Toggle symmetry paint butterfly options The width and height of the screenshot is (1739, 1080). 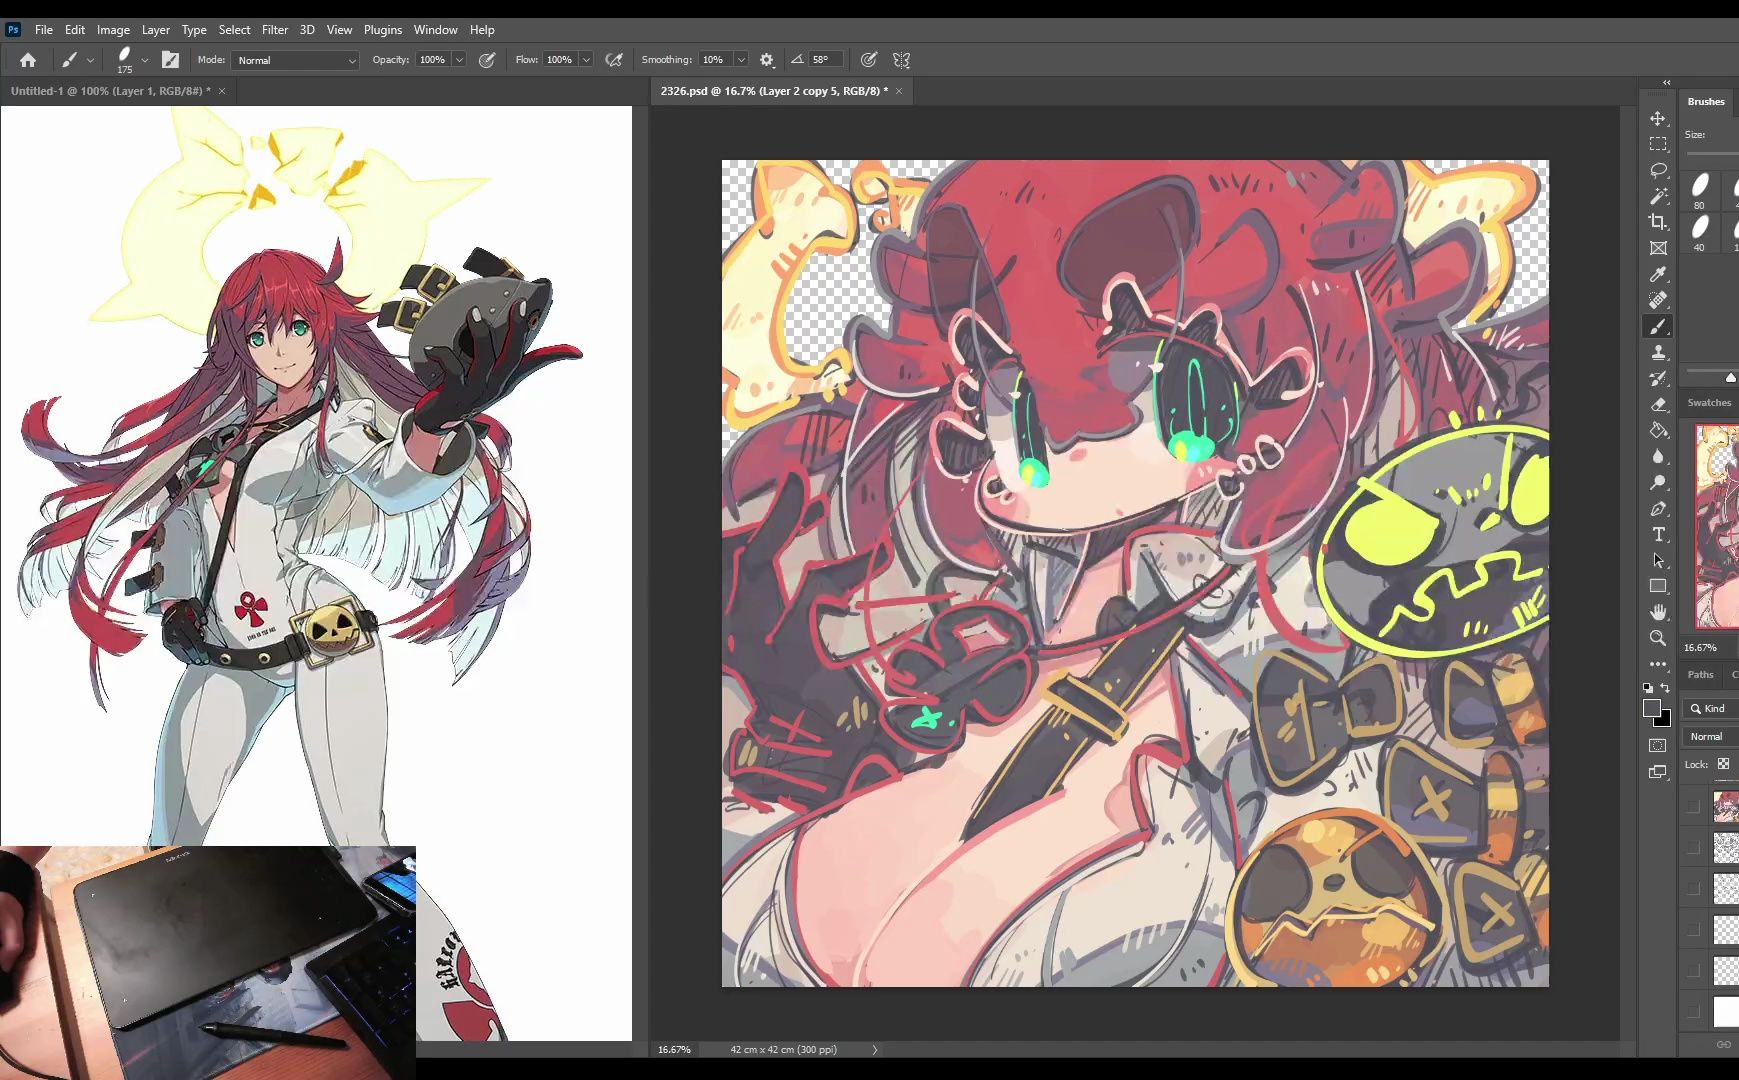coord(901,60)
